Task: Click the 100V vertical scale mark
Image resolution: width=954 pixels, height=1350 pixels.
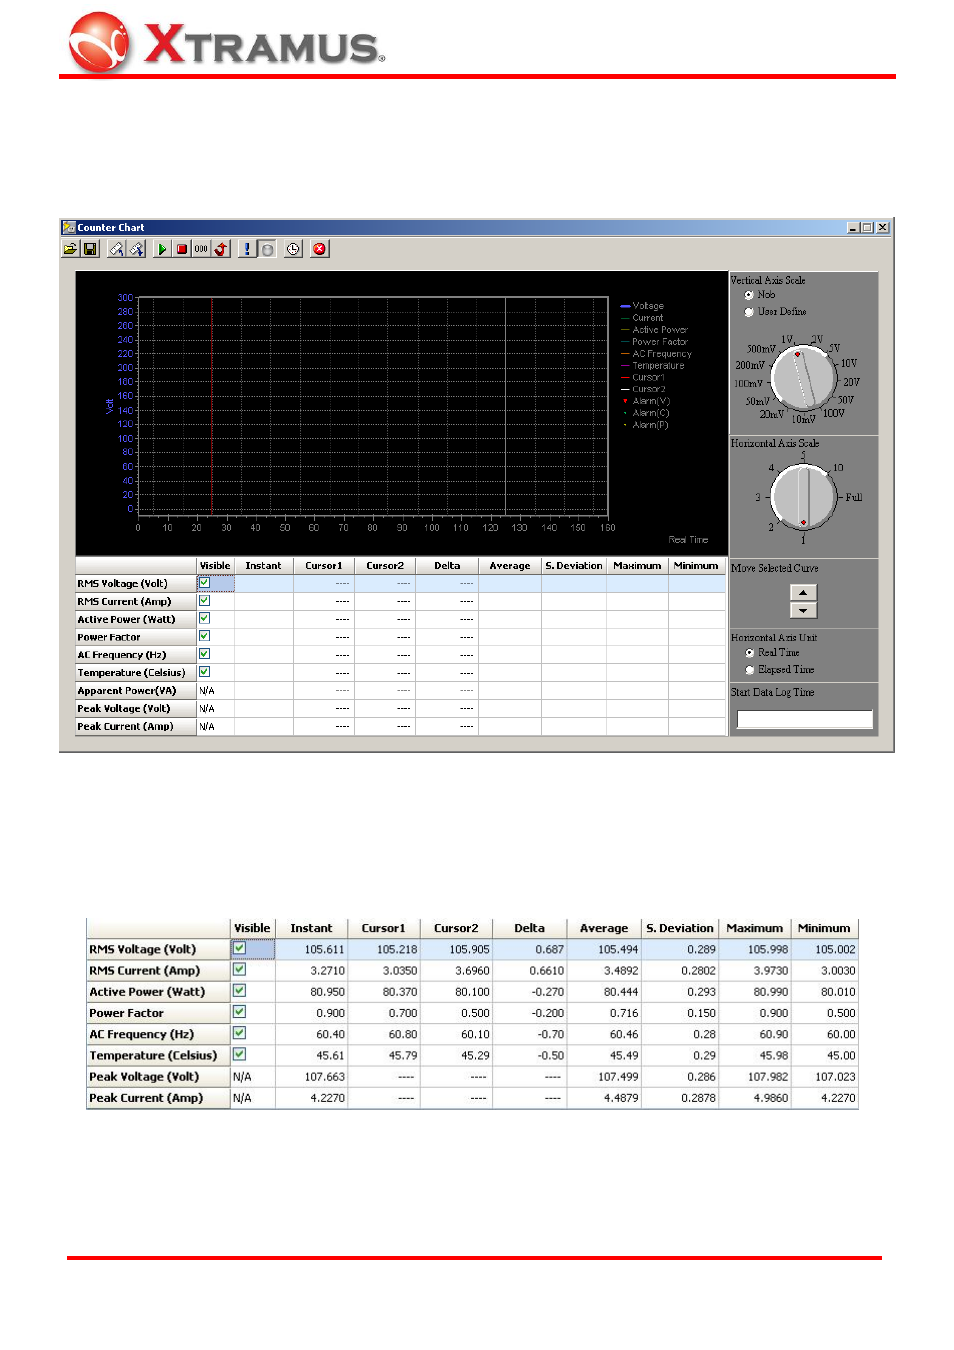Action: point(833,413)
